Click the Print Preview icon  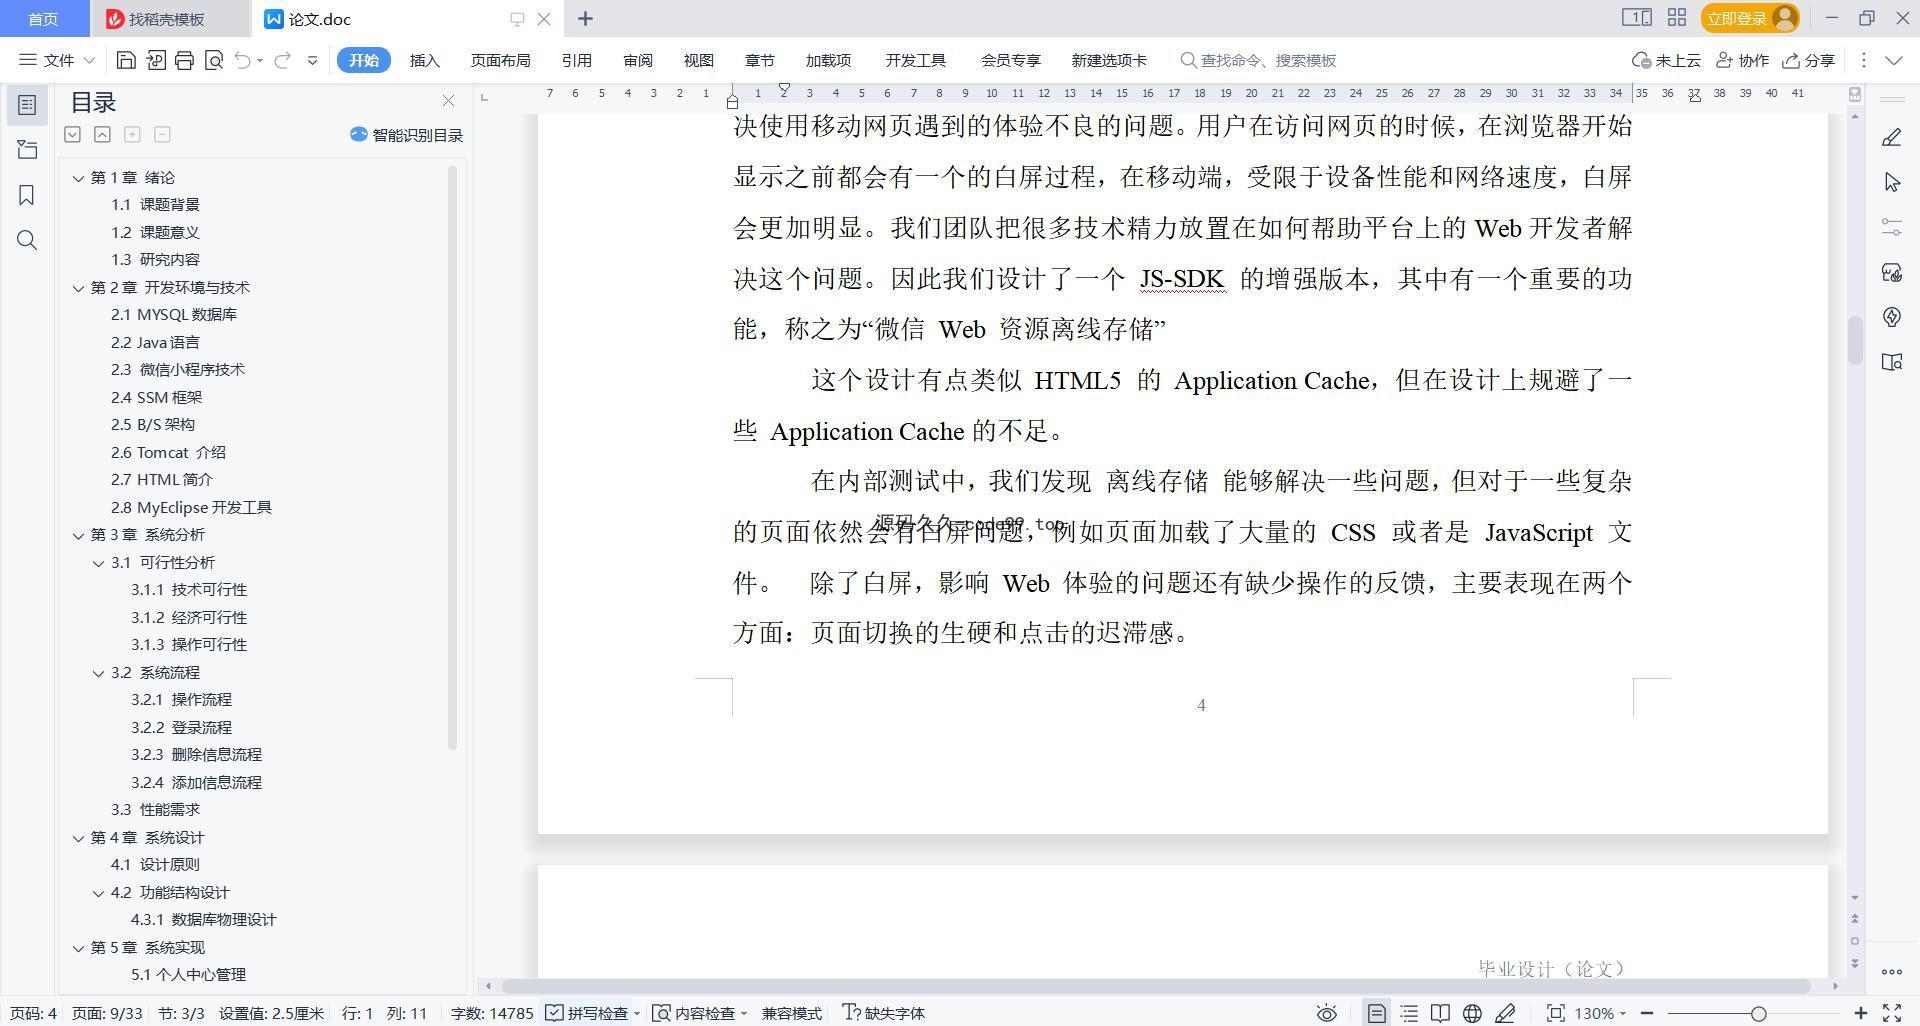tap(213, 60)
